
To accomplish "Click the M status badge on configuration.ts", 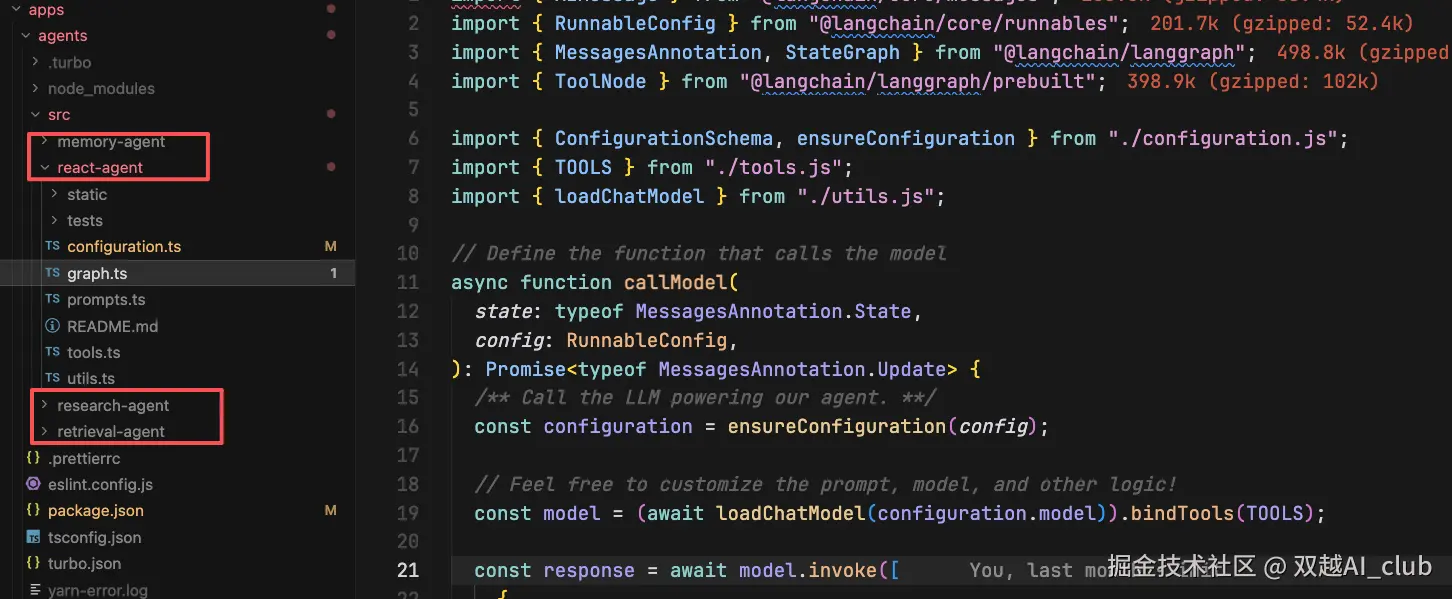I will click(x=331, y=246).
